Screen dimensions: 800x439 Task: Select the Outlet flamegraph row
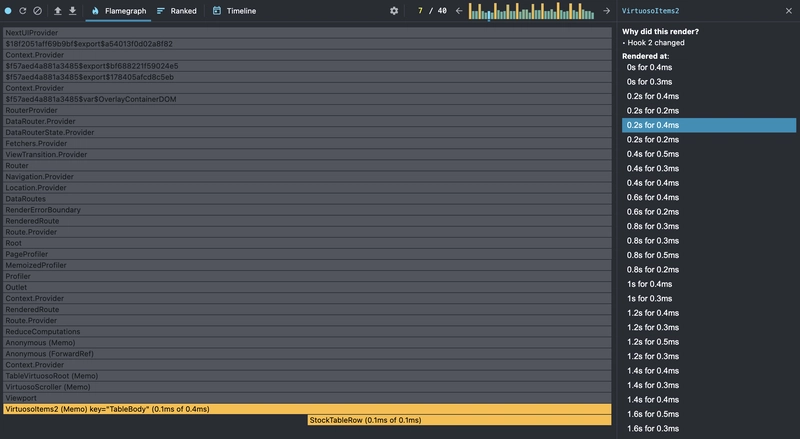point(307,287)
